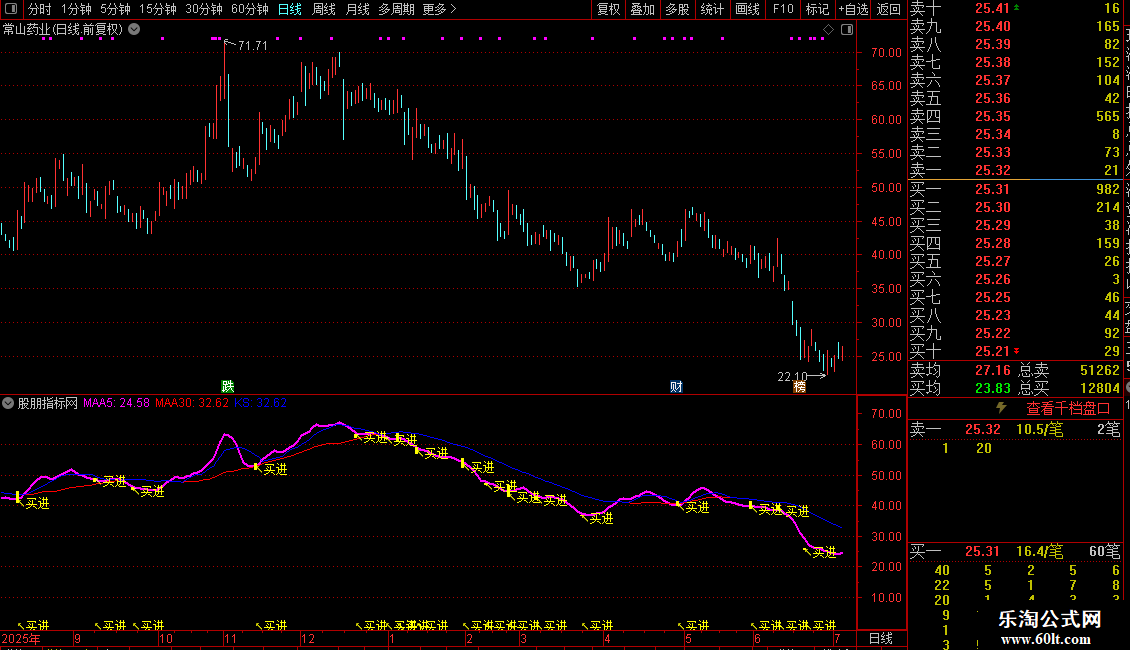Viewport: 1130px width, 650px height.
Task: Expand the 更多 periods menu
Action: [x=439, y=9]
